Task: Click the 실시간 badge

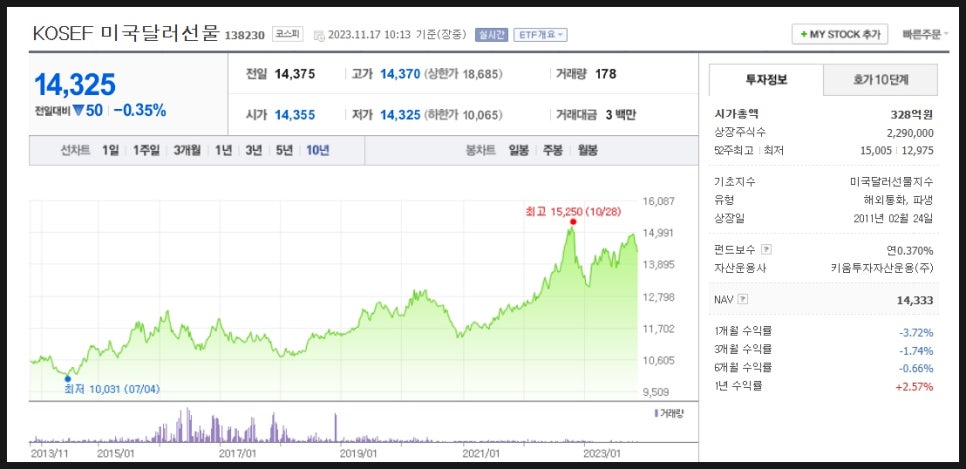Action: (491, 35)
